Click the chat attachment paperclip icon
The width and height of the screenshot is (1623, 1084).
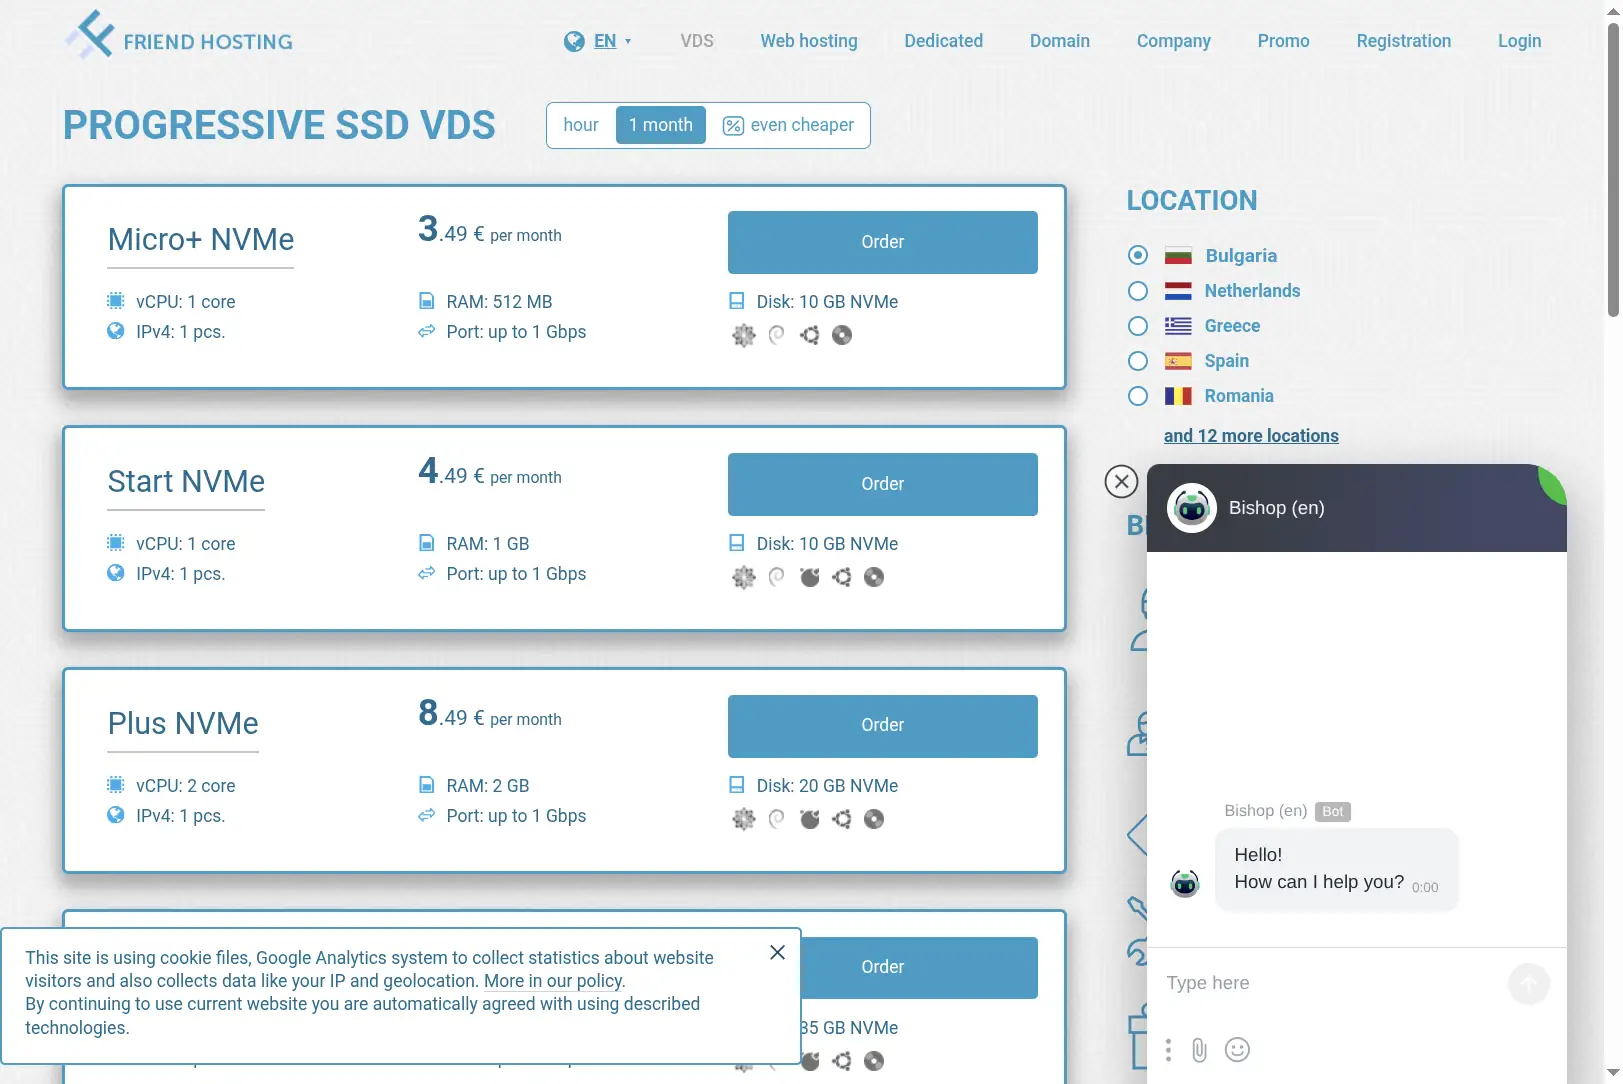[x=1200, y=1049]
